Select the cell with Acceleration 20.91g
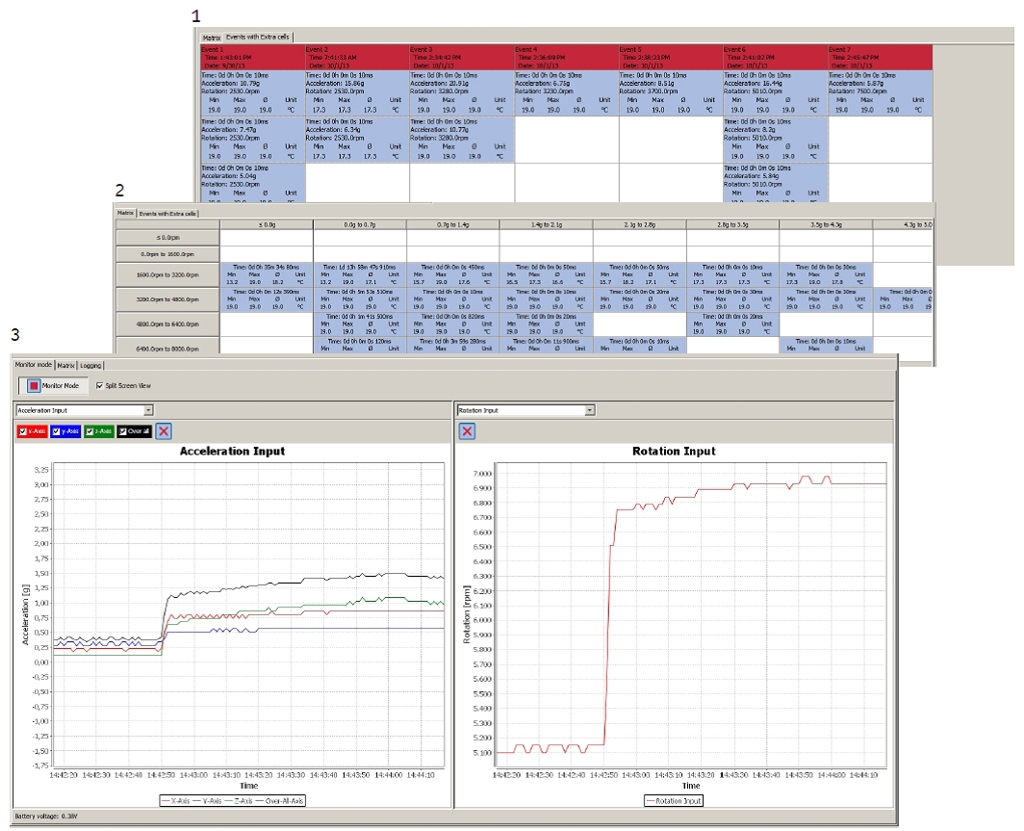1024x831 pixels. (x=462, y=93)
